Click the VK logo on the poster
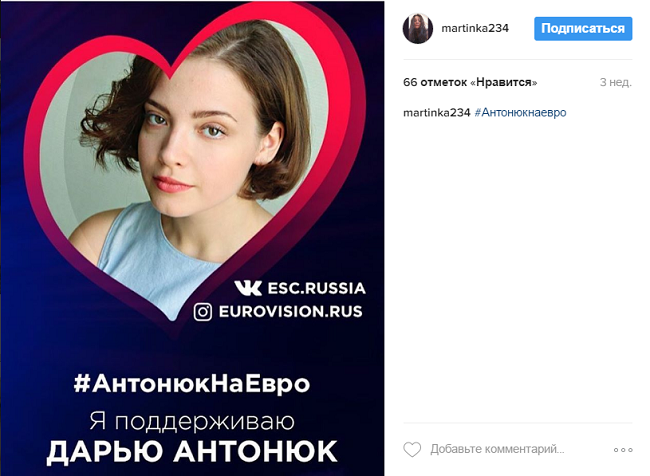This screenshot has width=650, height=476. tap(248, 288)
